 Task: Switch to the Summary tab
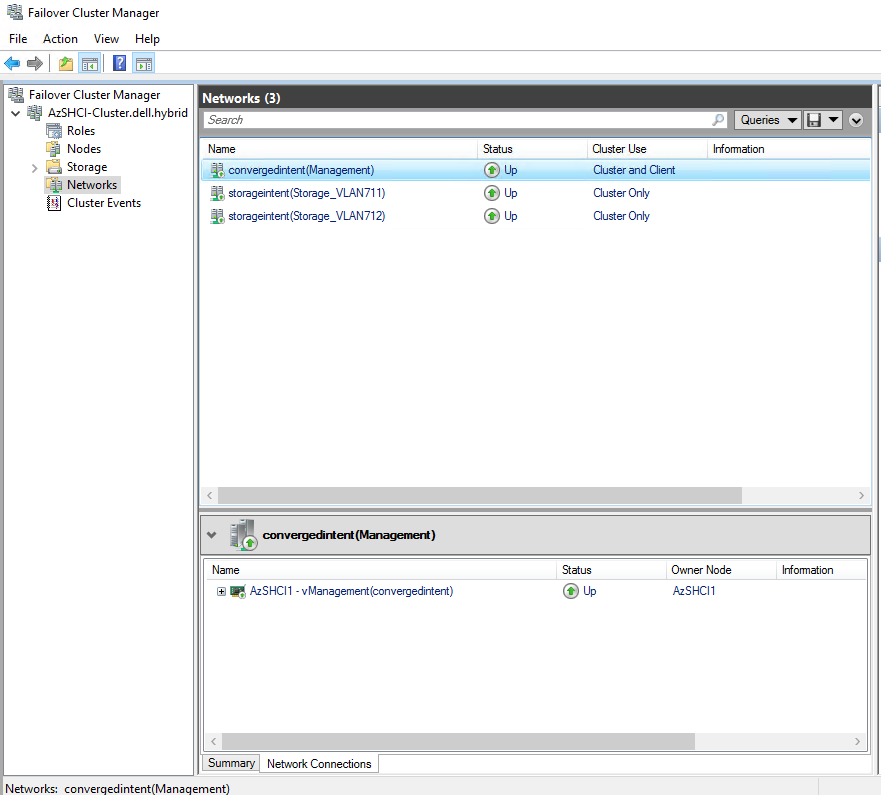coord(231,763)
